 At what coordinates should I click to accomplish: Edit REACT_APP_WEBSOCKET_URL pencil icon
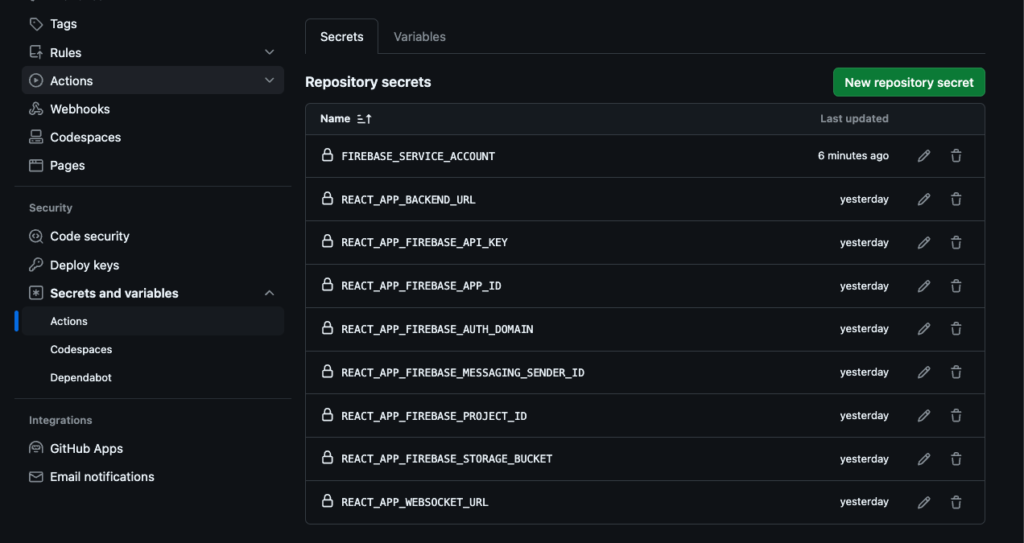click(923, 502)
